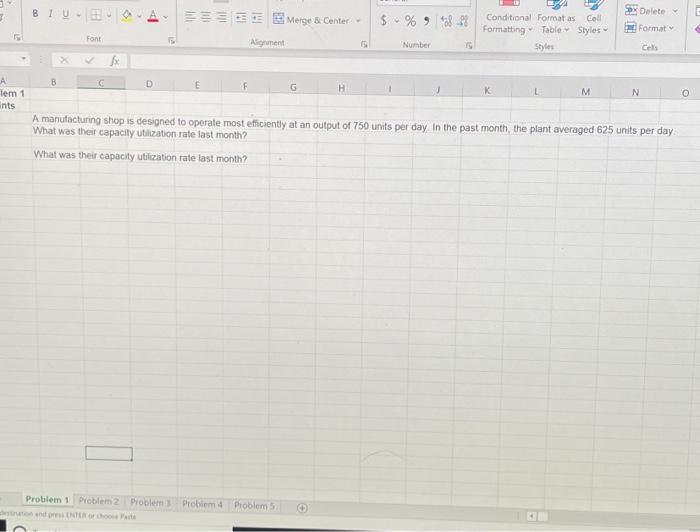Open the Number format dialog launcher
The height and width of the screenshot is (532, 700).
coord(469,46)
